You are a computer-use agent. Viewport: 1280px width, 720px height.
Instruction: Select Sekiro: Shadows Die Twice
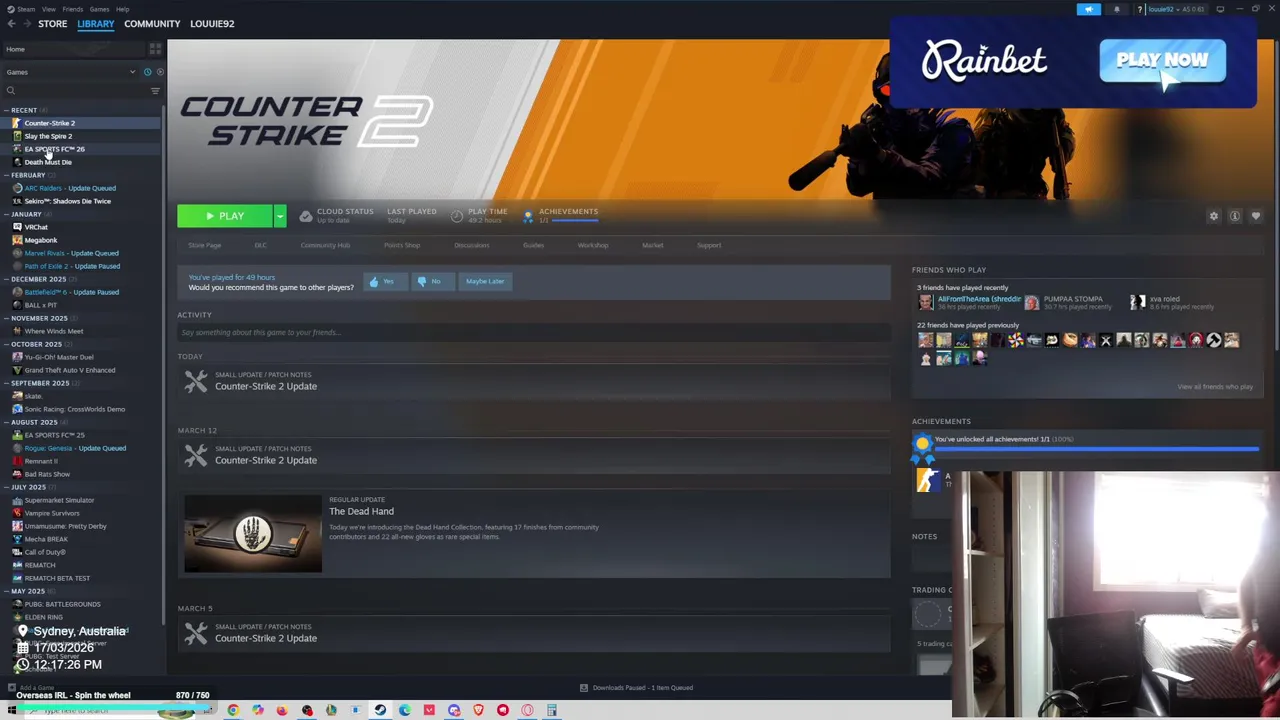point(80,201)
